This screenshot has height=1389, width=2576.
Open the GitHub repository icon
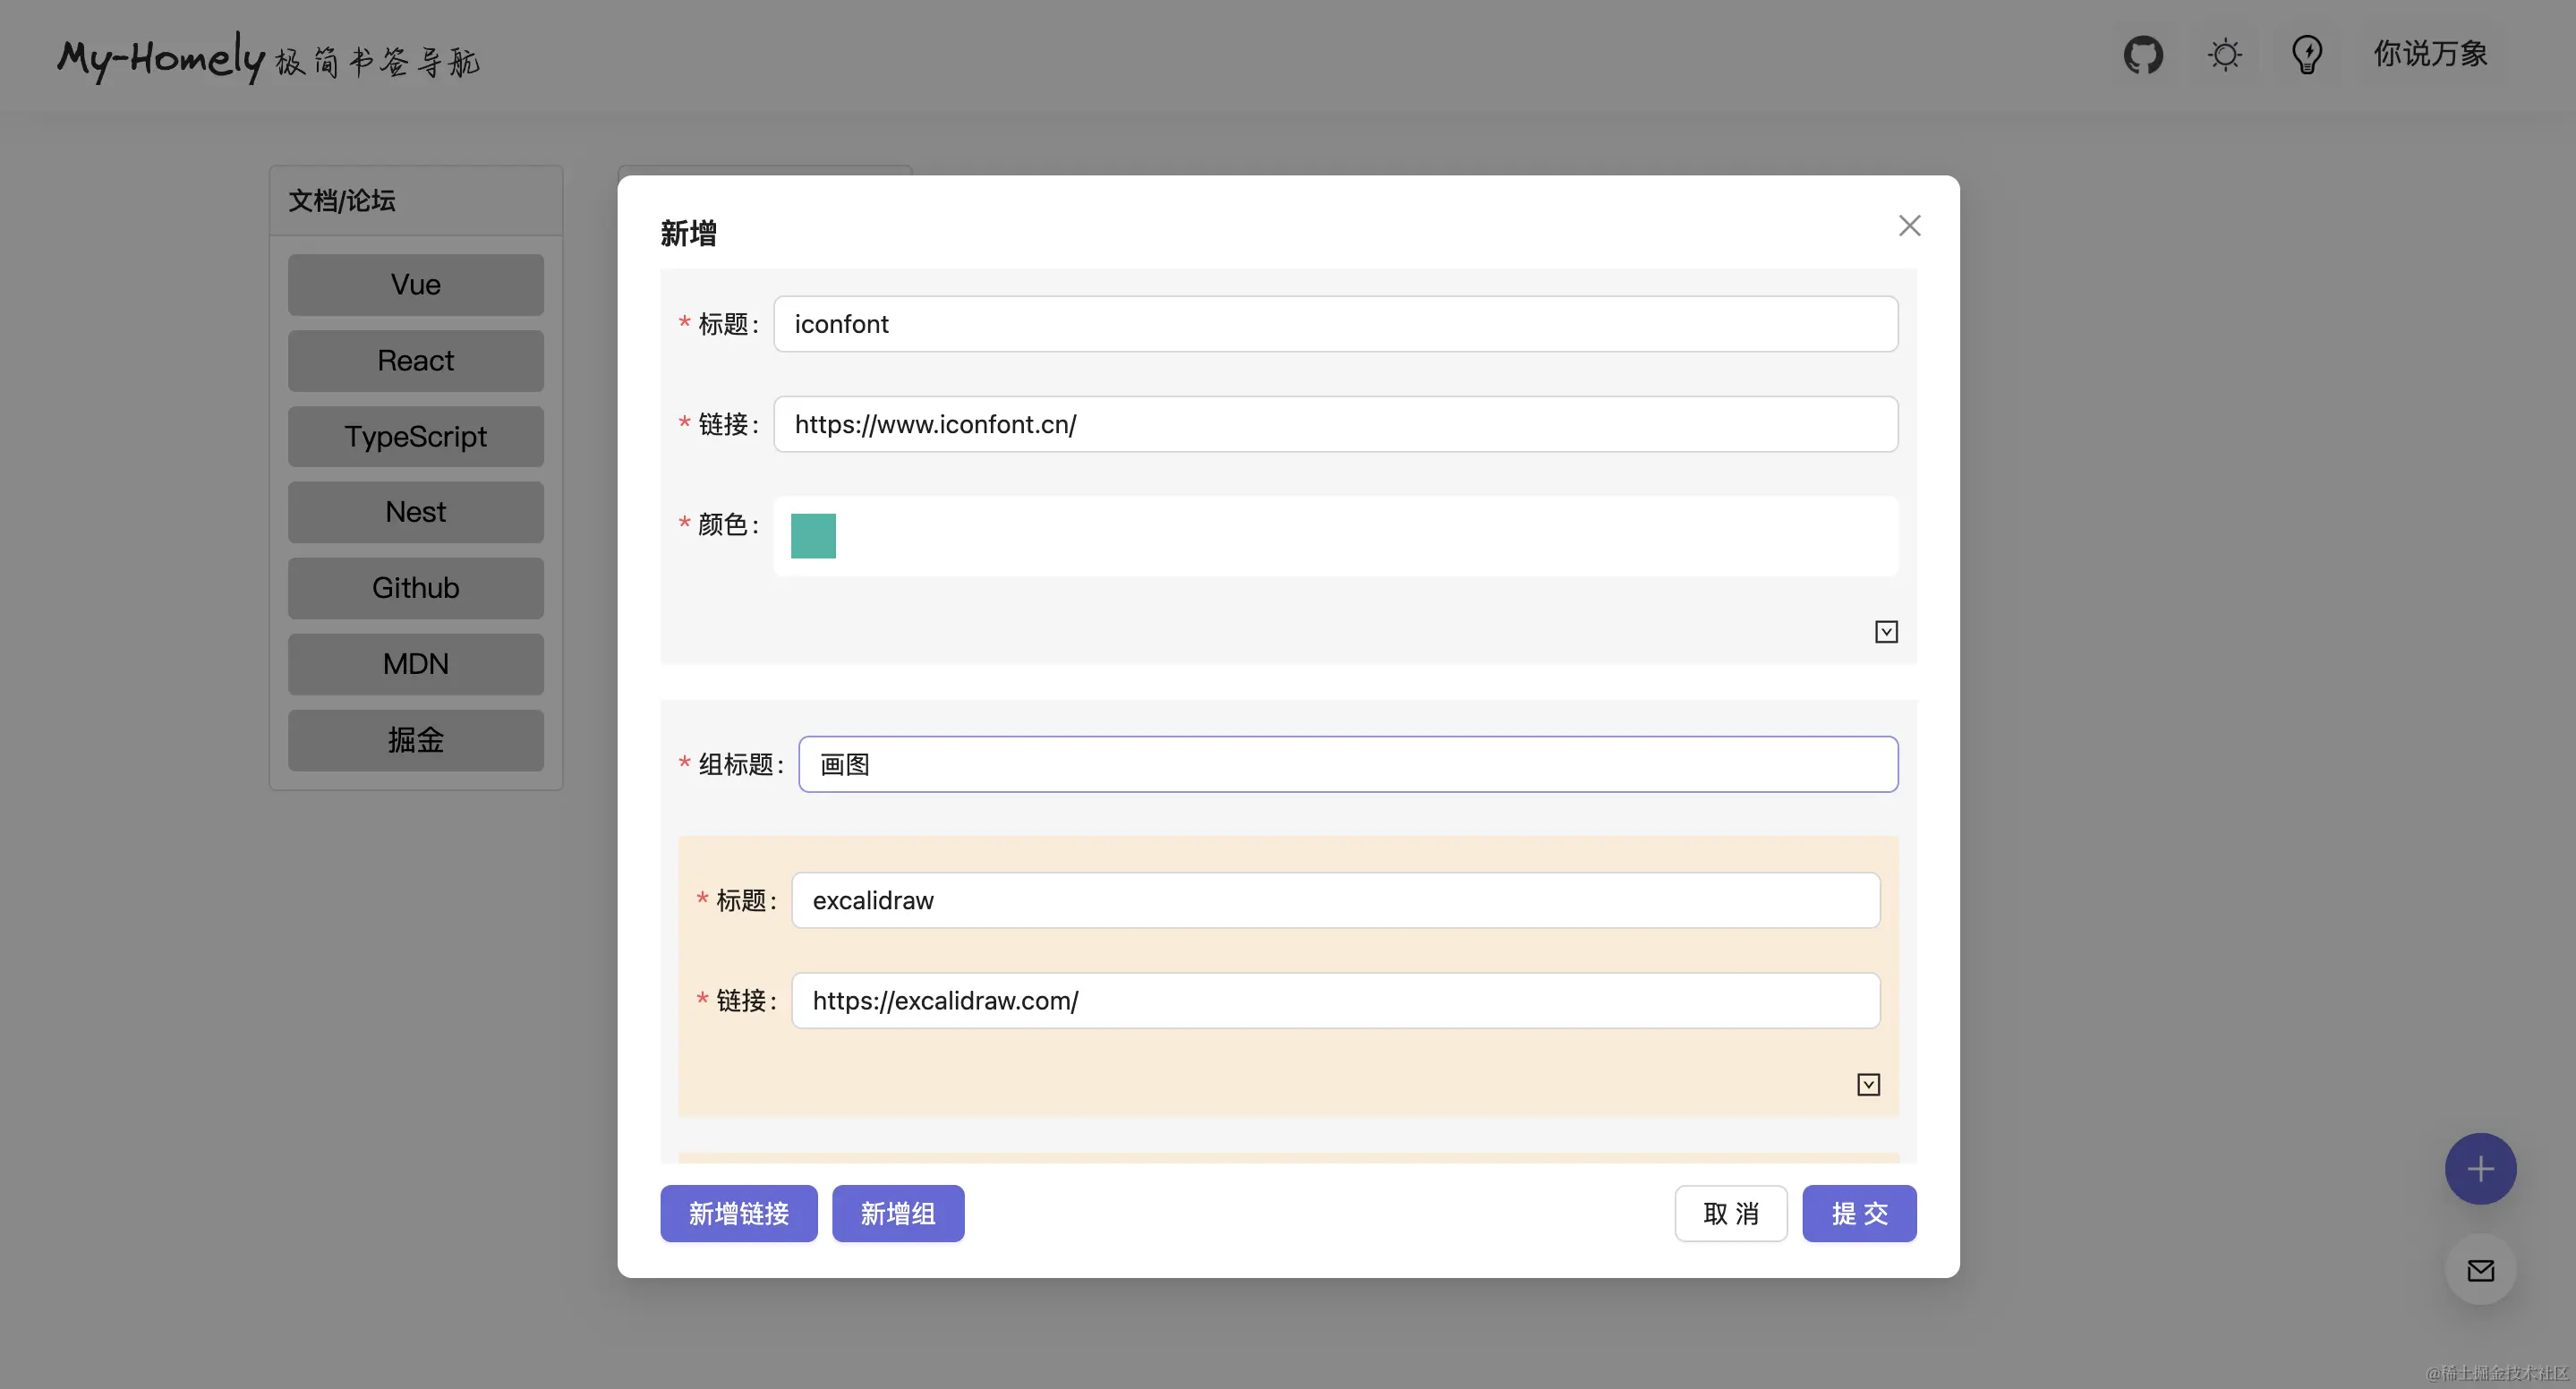(x=2143, y=54)
